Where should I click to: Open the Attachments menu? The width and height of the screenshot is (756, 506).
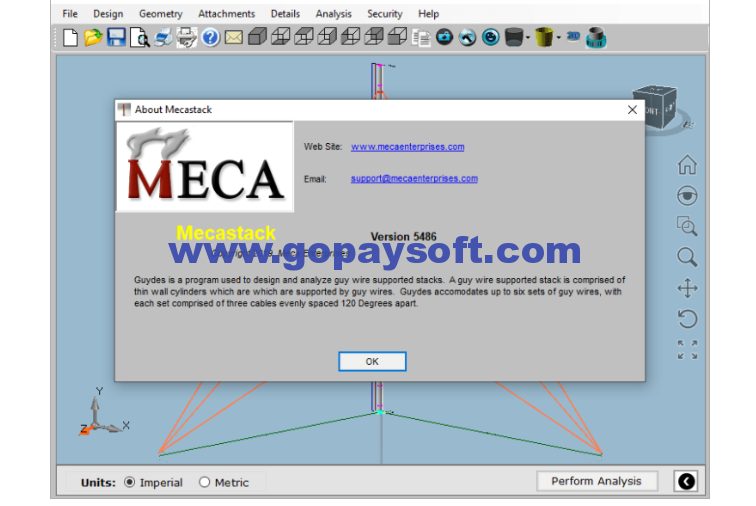[x=227, y=14]
